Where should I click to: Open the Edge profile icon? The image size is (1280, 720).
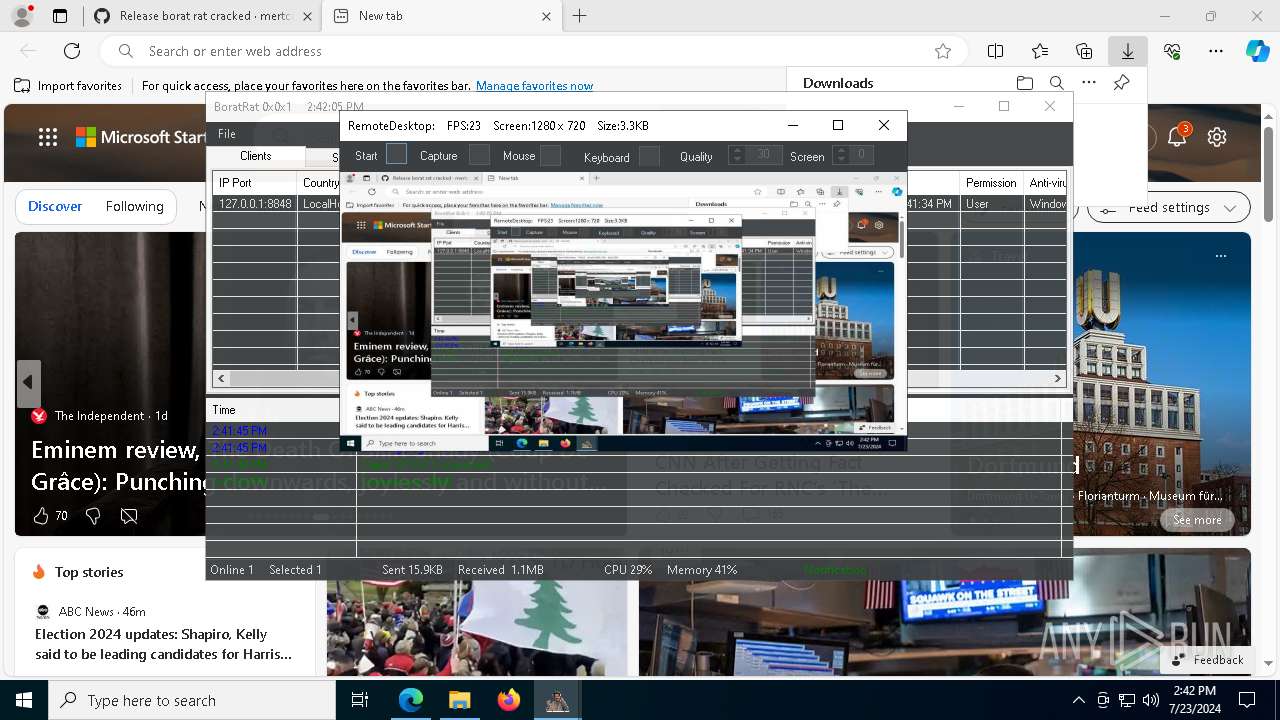coord(22,16)
